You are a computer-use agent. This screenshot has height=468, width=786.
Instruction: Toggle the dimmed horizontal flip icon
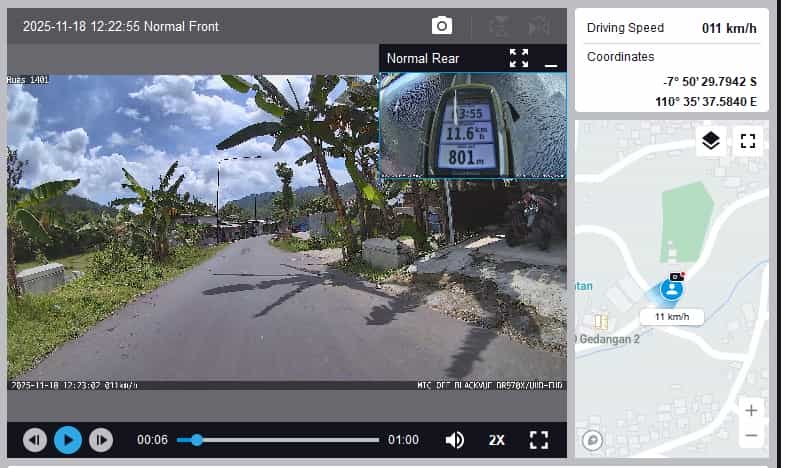click(538, 26)
